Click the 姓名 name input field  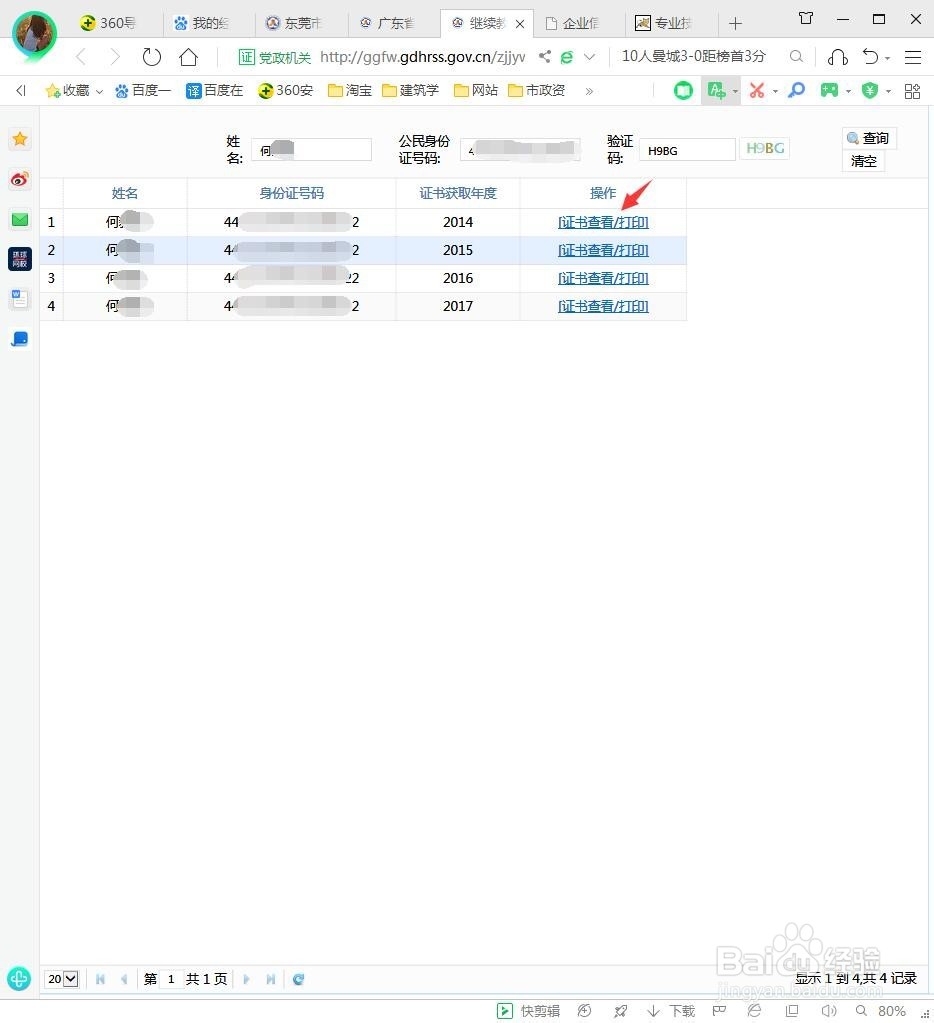coord(312,149)
